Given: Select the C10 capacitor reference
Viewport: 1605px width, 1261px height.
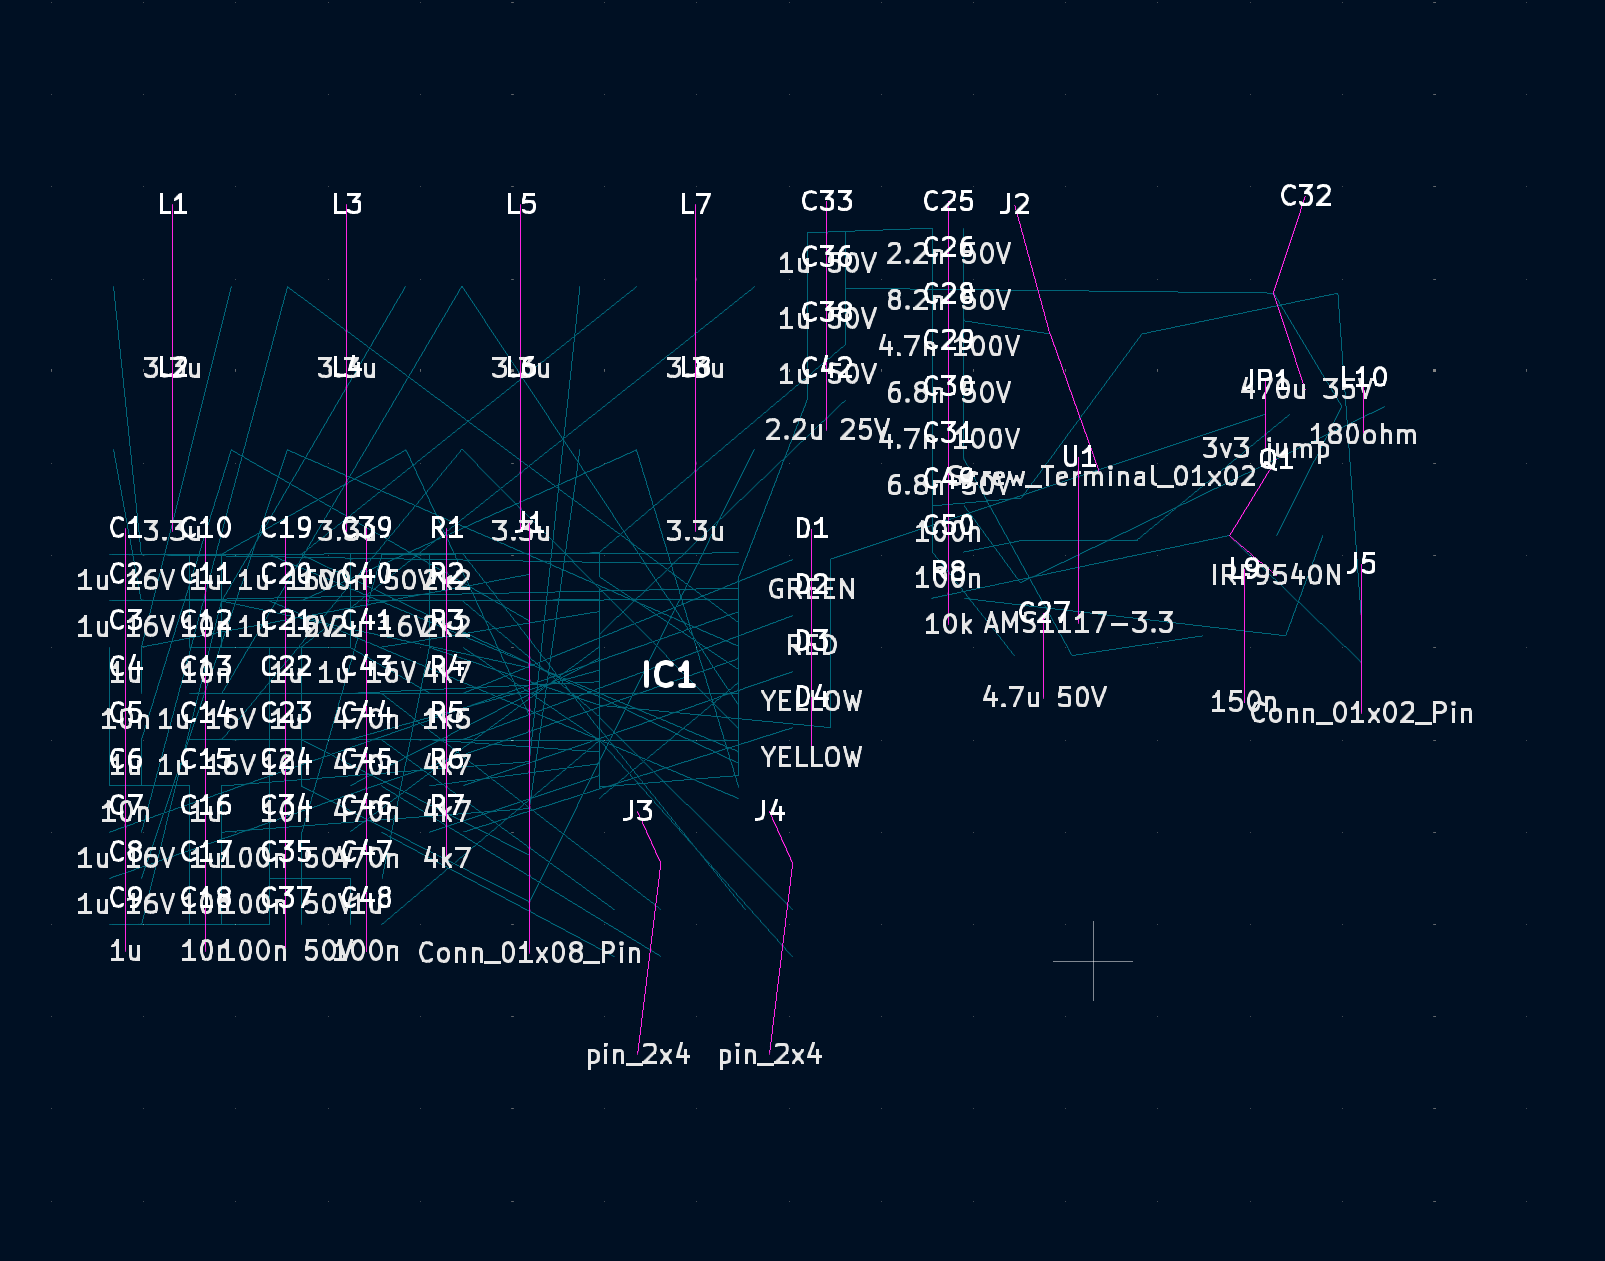Looking at the screenshot, I should click(206, 528).
